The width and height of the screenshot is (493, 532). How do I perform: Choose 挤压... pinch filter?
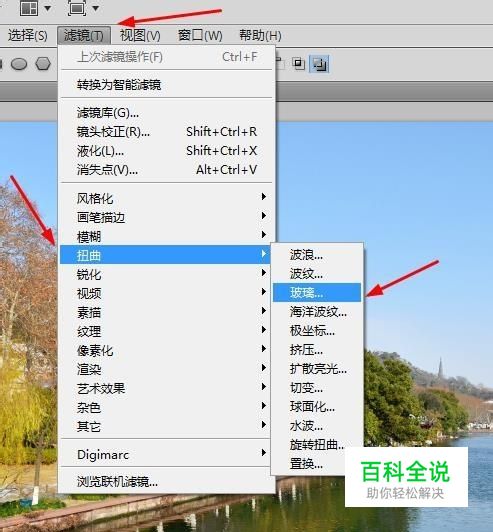[x=317, y=349]
